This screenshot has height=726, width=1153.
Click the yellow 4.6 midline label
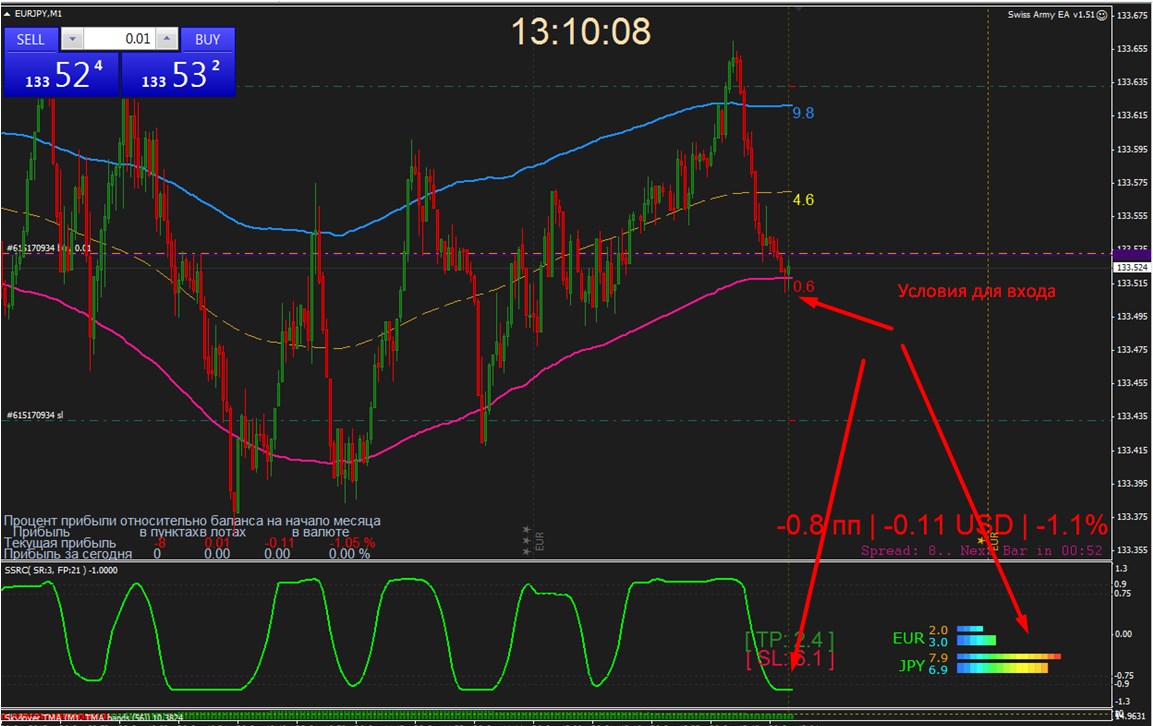pos(803,199)
